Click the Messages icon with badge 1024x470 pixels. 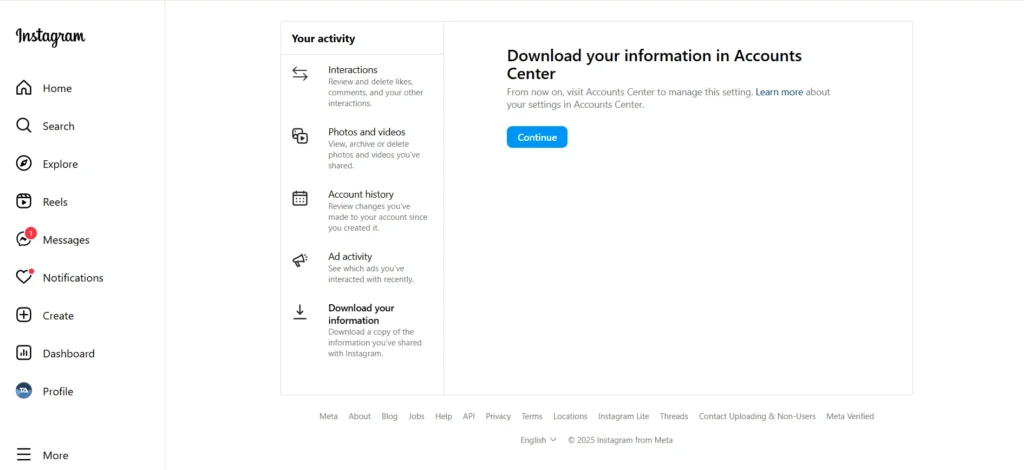tap(25, 238)
